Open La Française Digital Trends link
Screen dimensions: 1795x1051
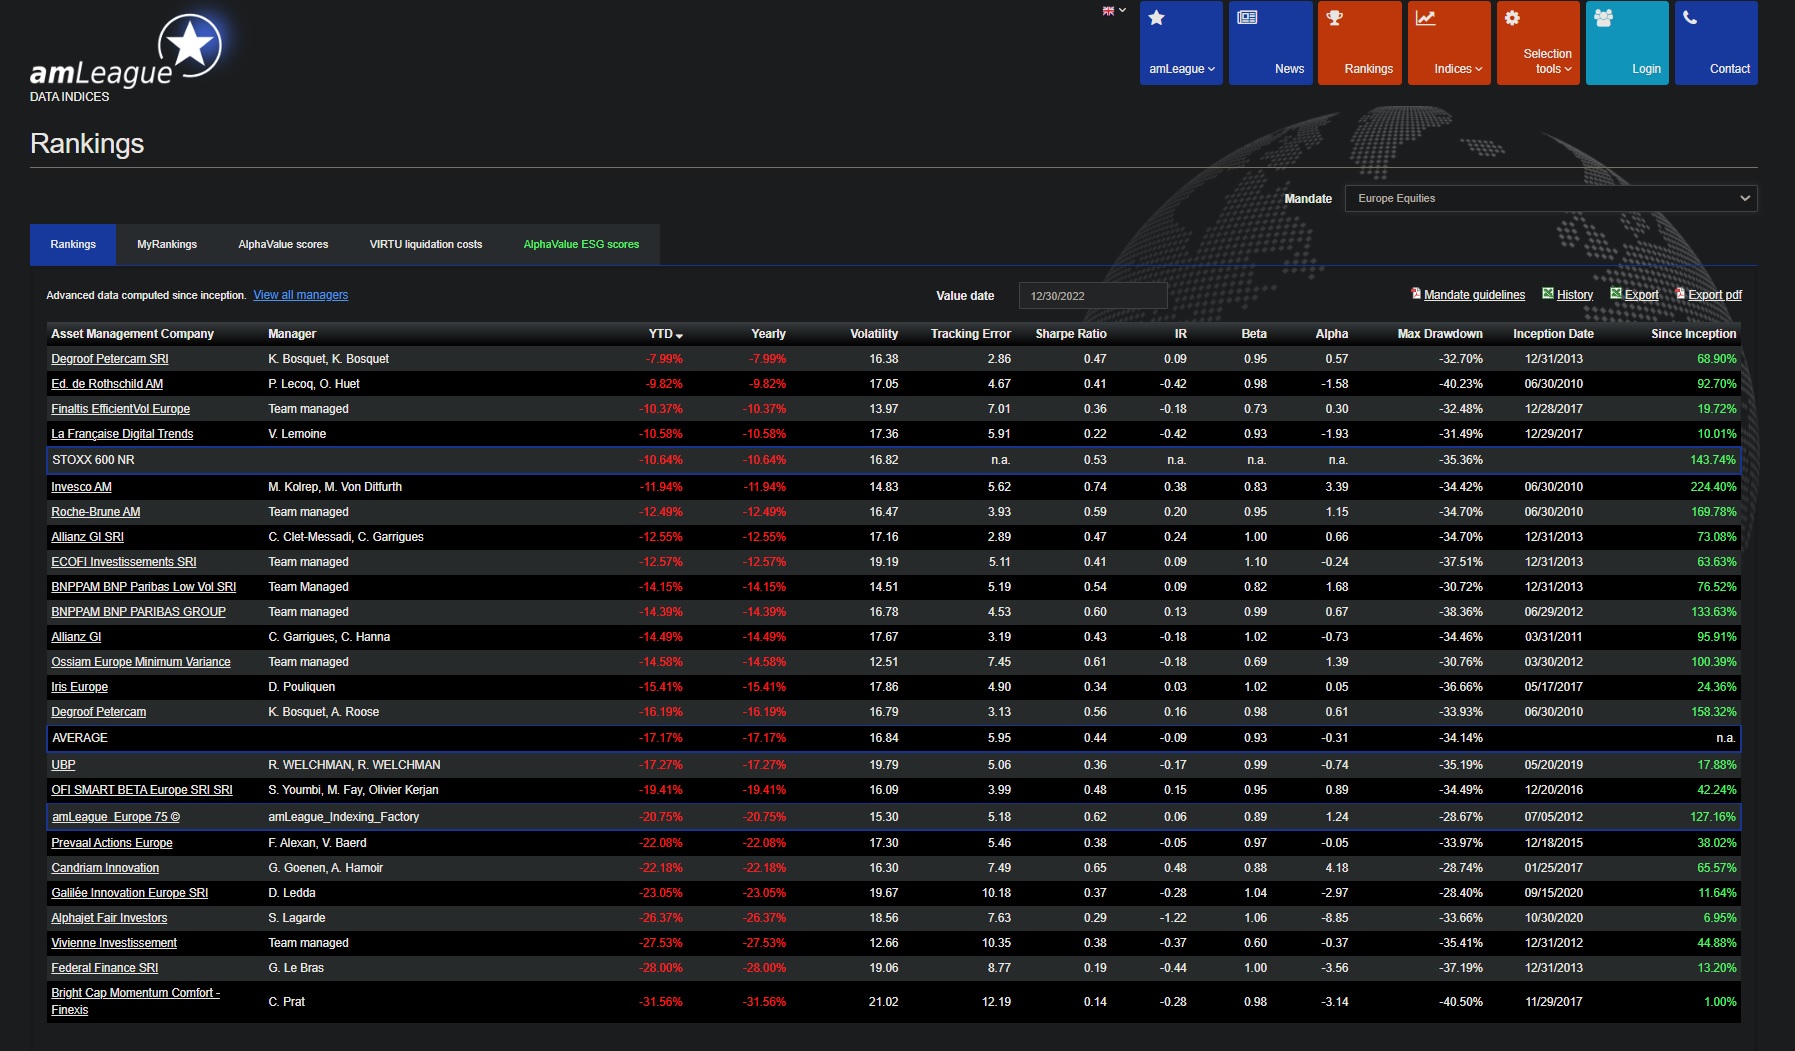tap(122, 434)
